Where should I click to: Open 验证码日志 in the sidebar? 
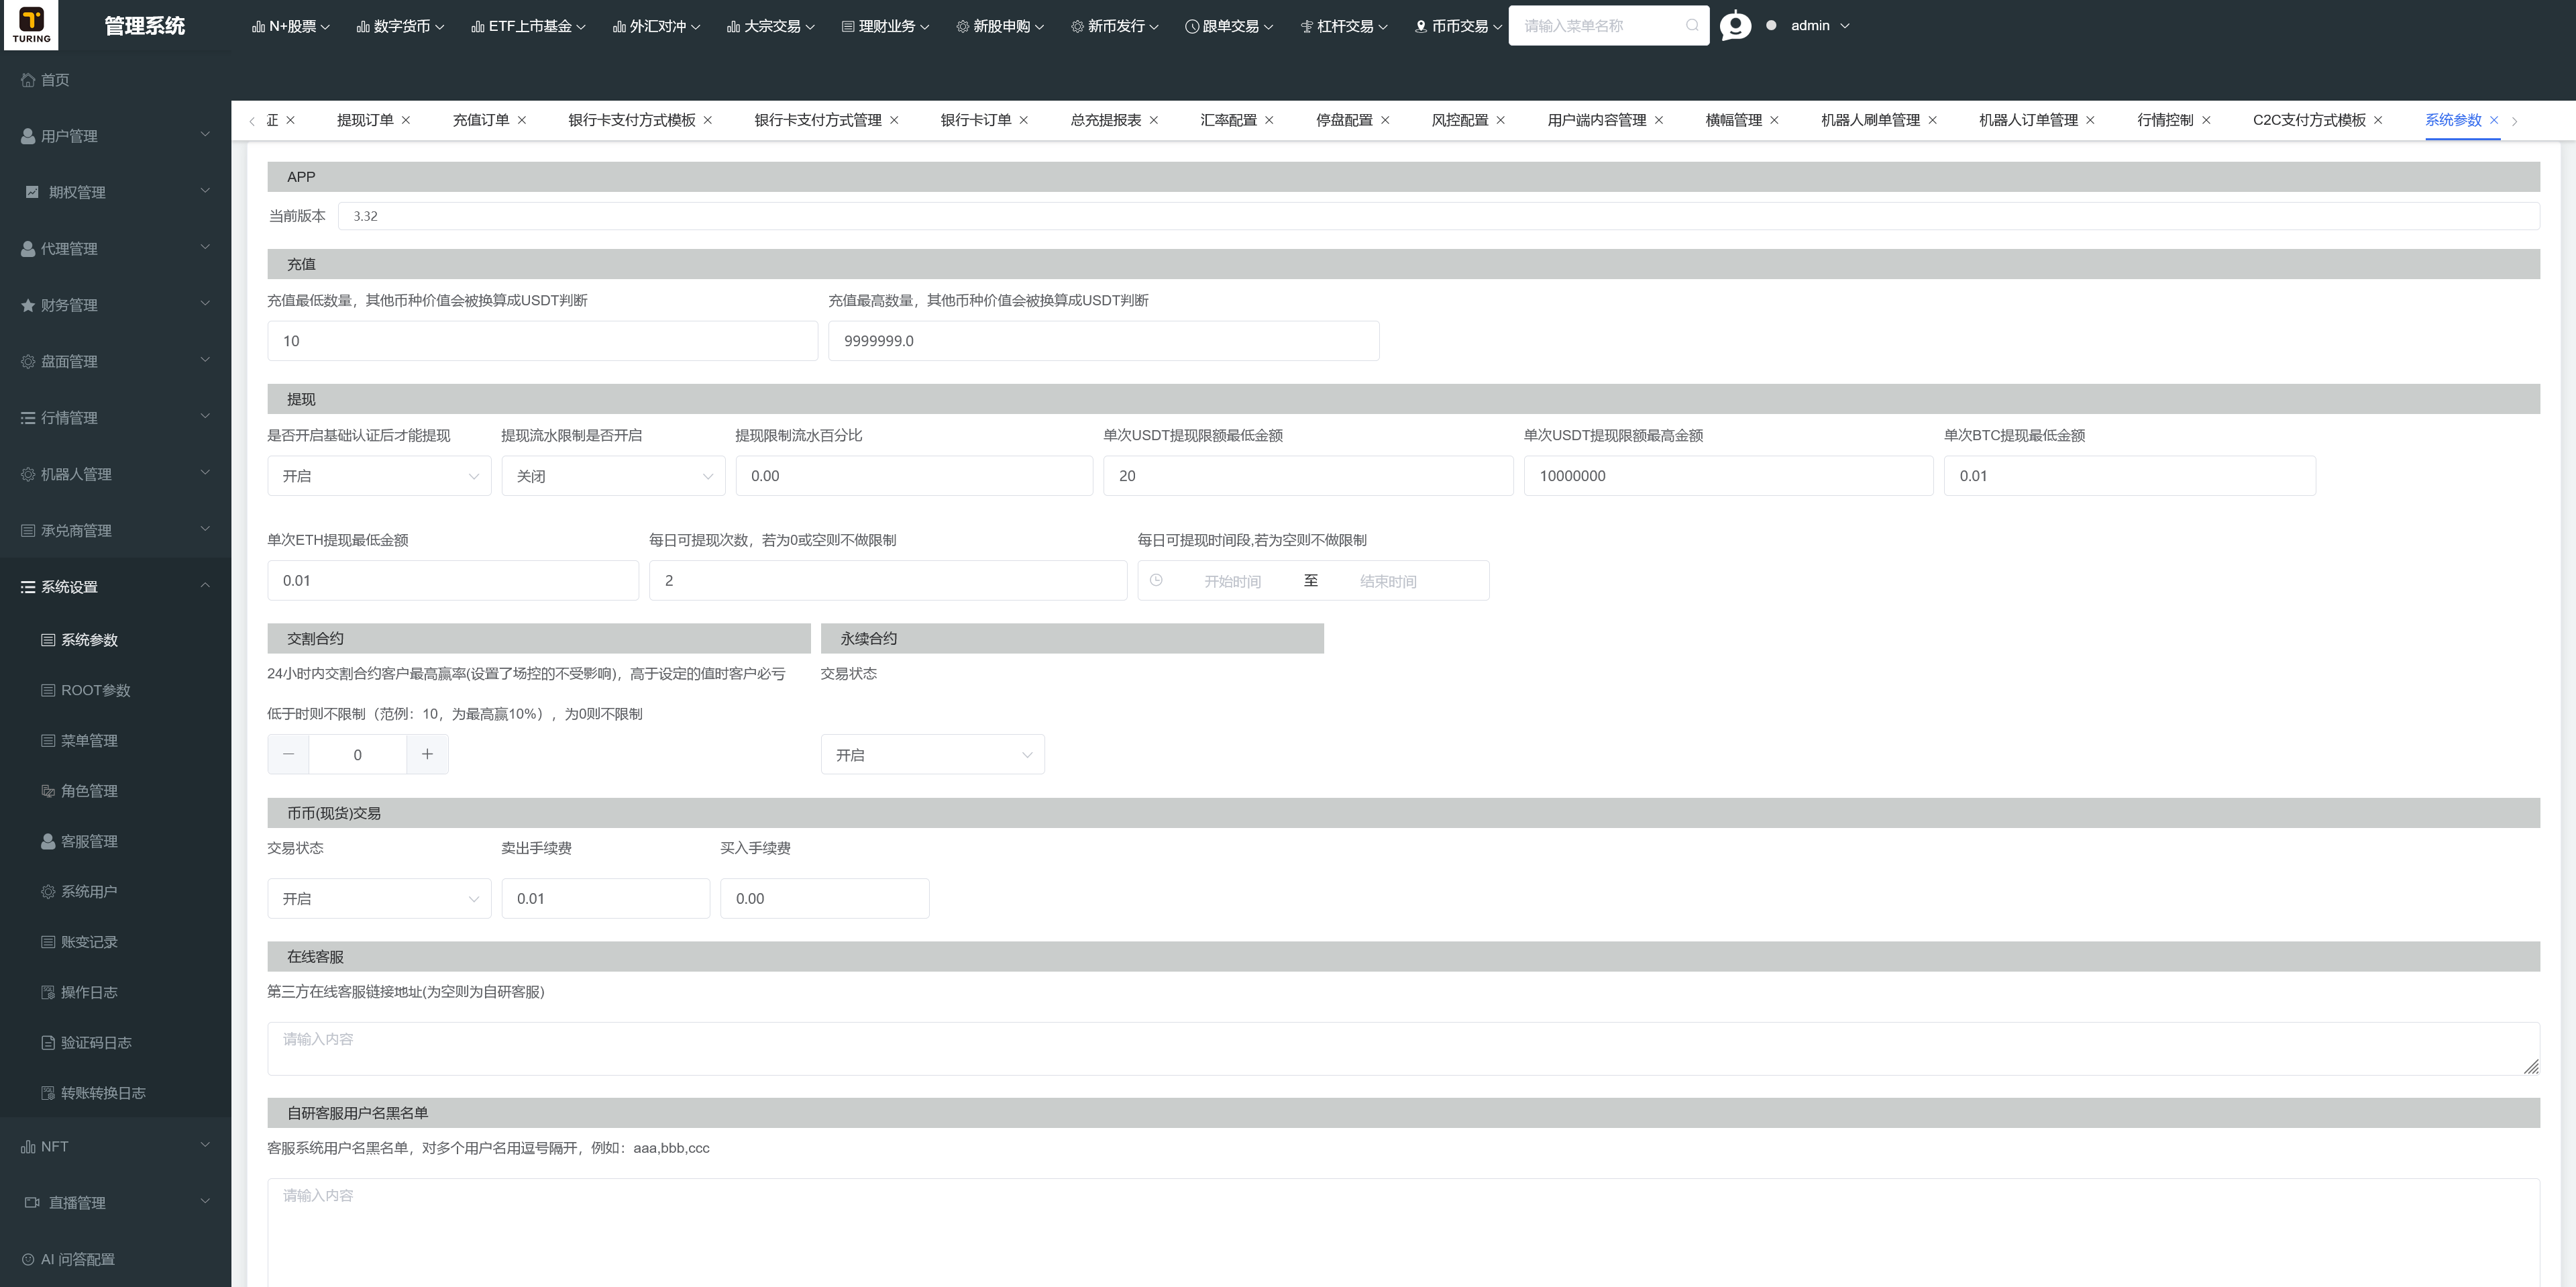point(115,1043)
